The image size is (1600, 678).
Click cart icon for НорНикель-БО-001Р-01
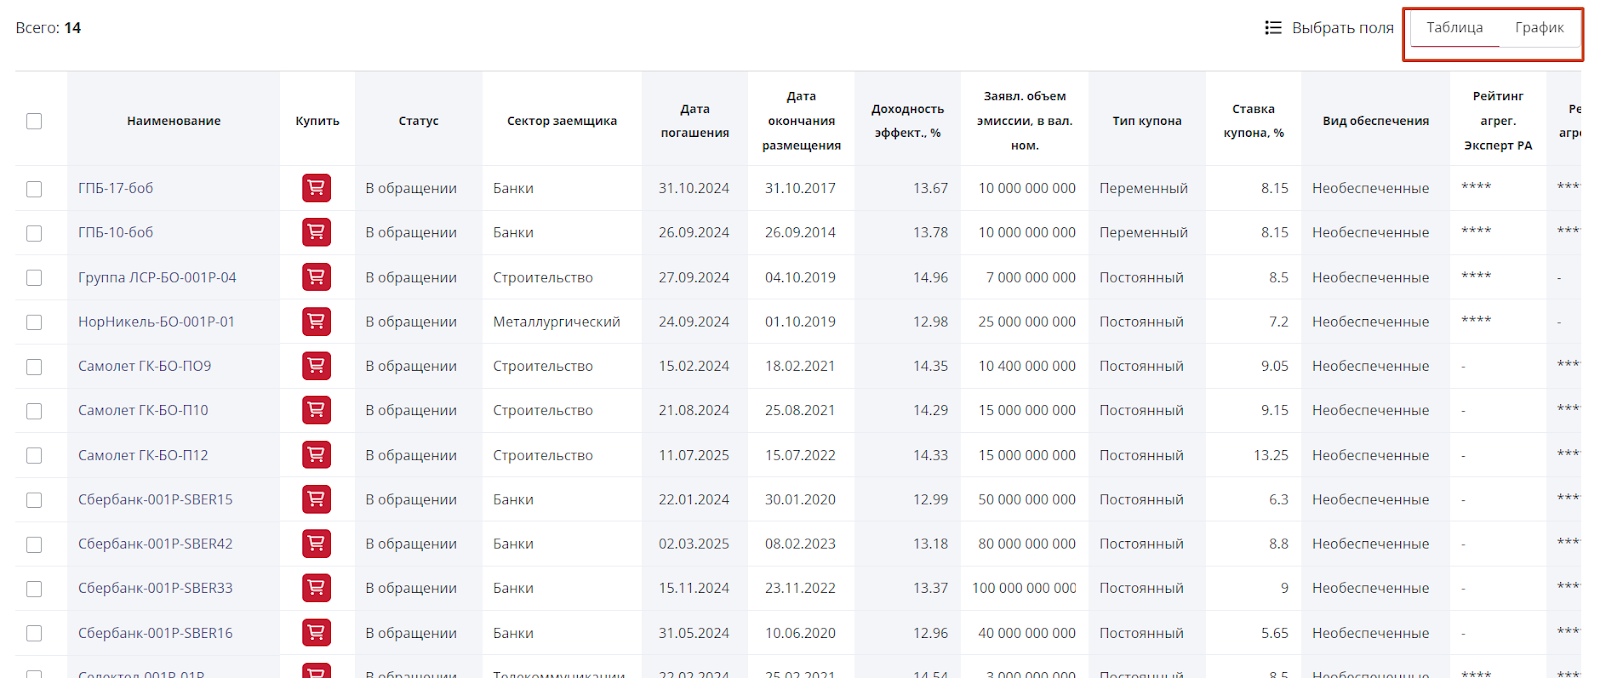click(316, 321)
